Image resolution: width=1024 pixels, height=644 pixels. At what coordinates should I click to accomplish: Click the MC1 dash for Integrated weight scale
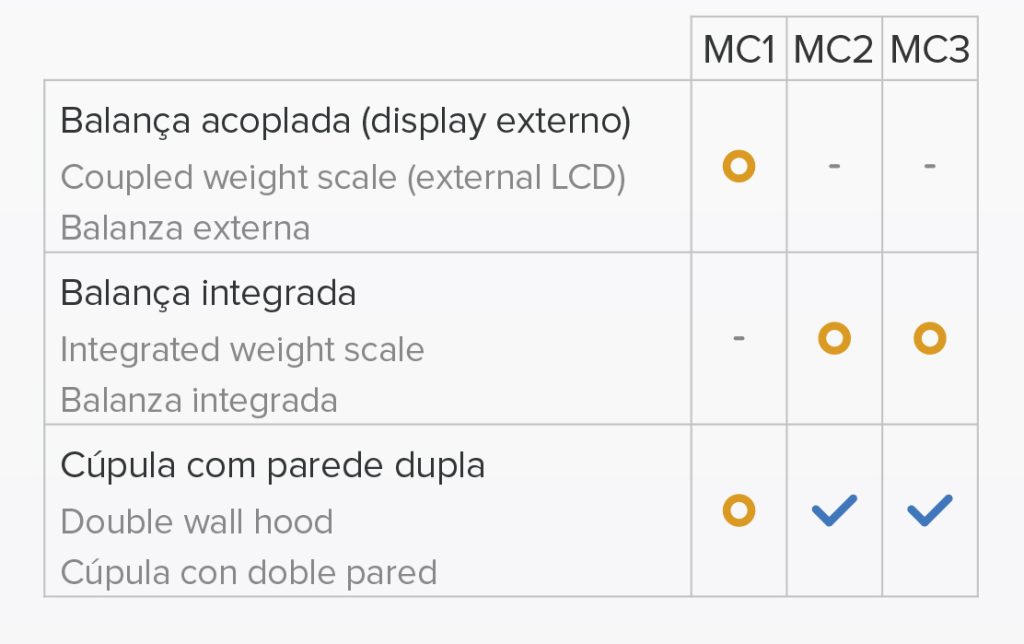coord(739,338)
